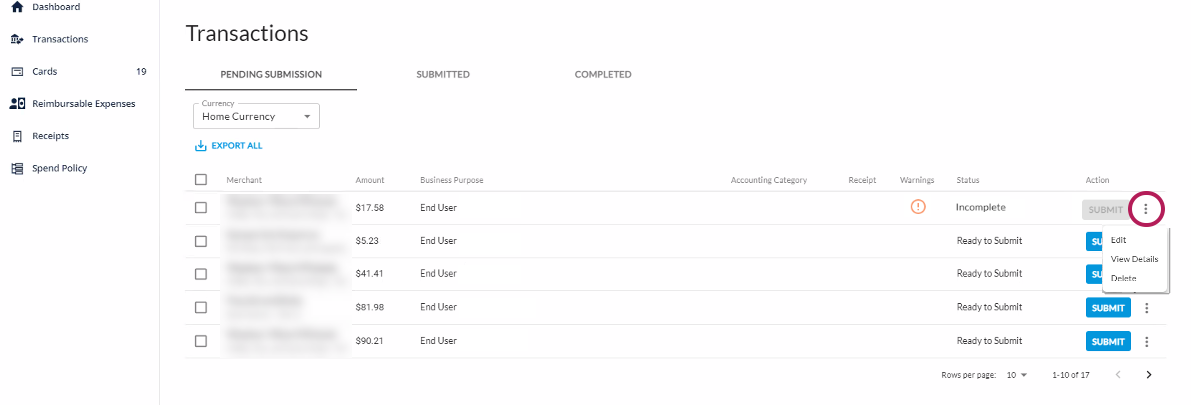Toggle the select-all header checkbox
The width and height of the screenshot is (1191, 405).
tap(201, 180)
